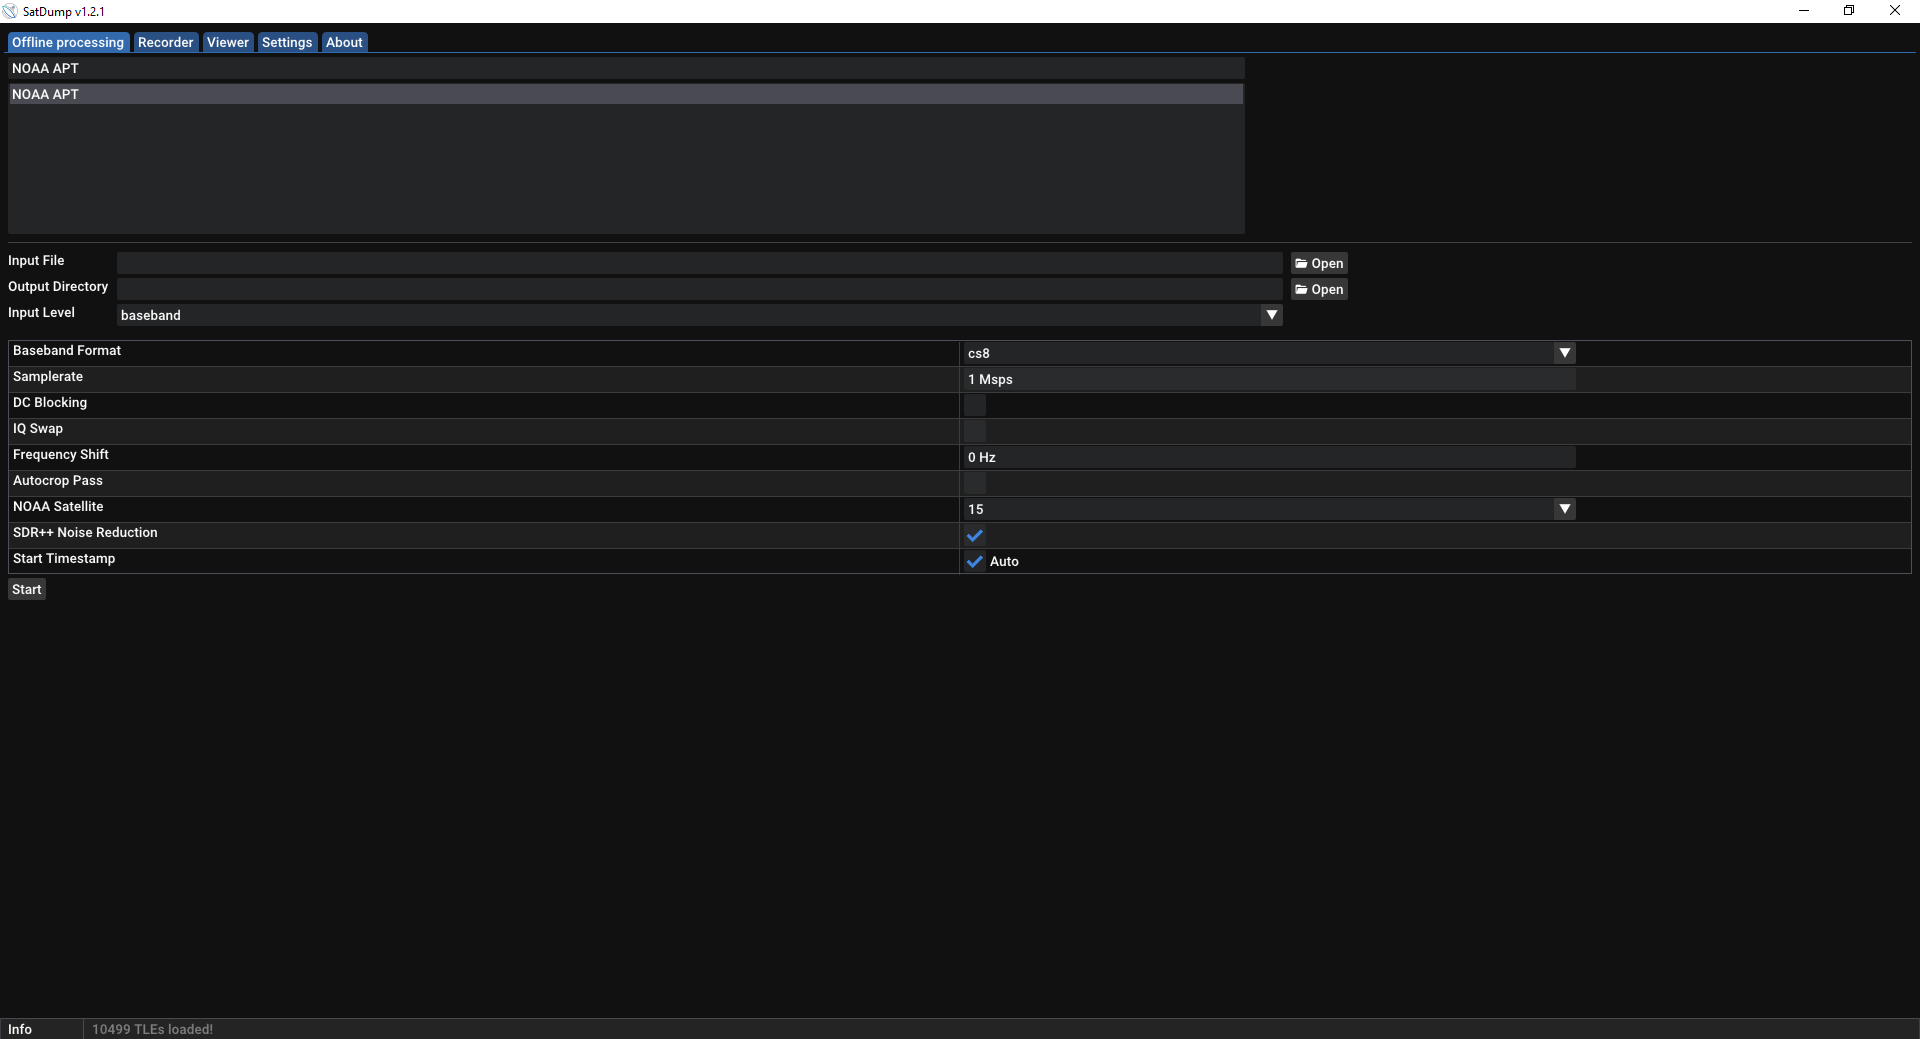Click the NOAA Satellite label
This screenshot has height=1039, width=1920.
click(x=58, y=506)
